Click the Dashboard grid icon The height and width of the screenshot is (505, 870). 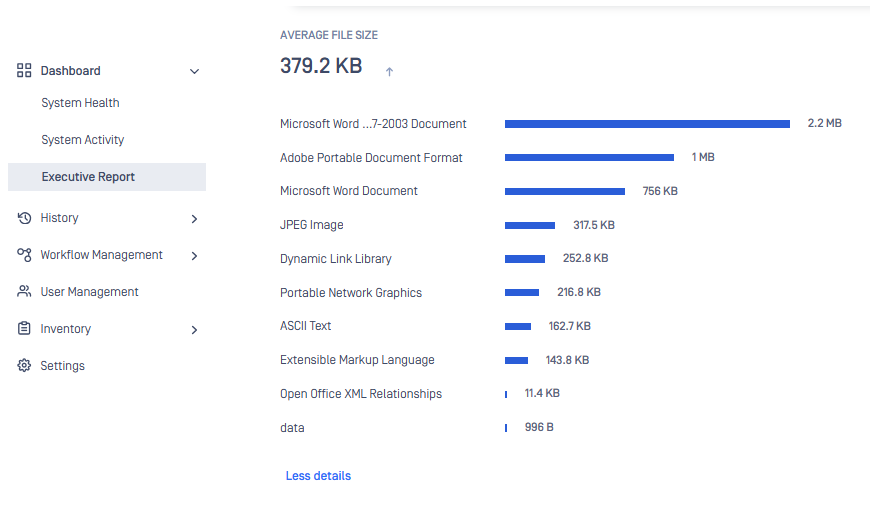tap(25, 71)
